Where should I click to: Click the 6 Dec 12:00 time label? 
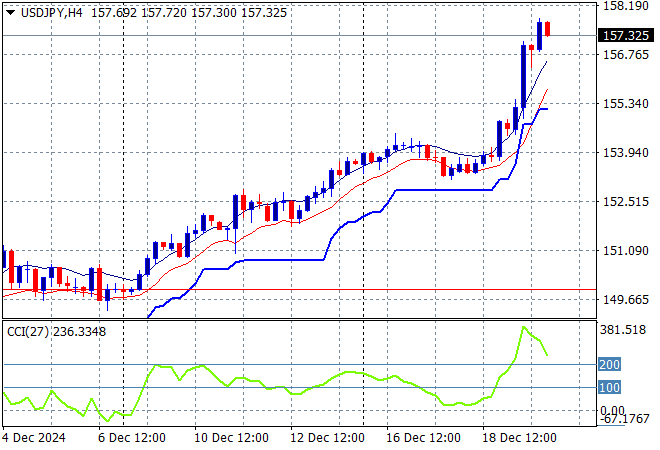tap(132, 438)
